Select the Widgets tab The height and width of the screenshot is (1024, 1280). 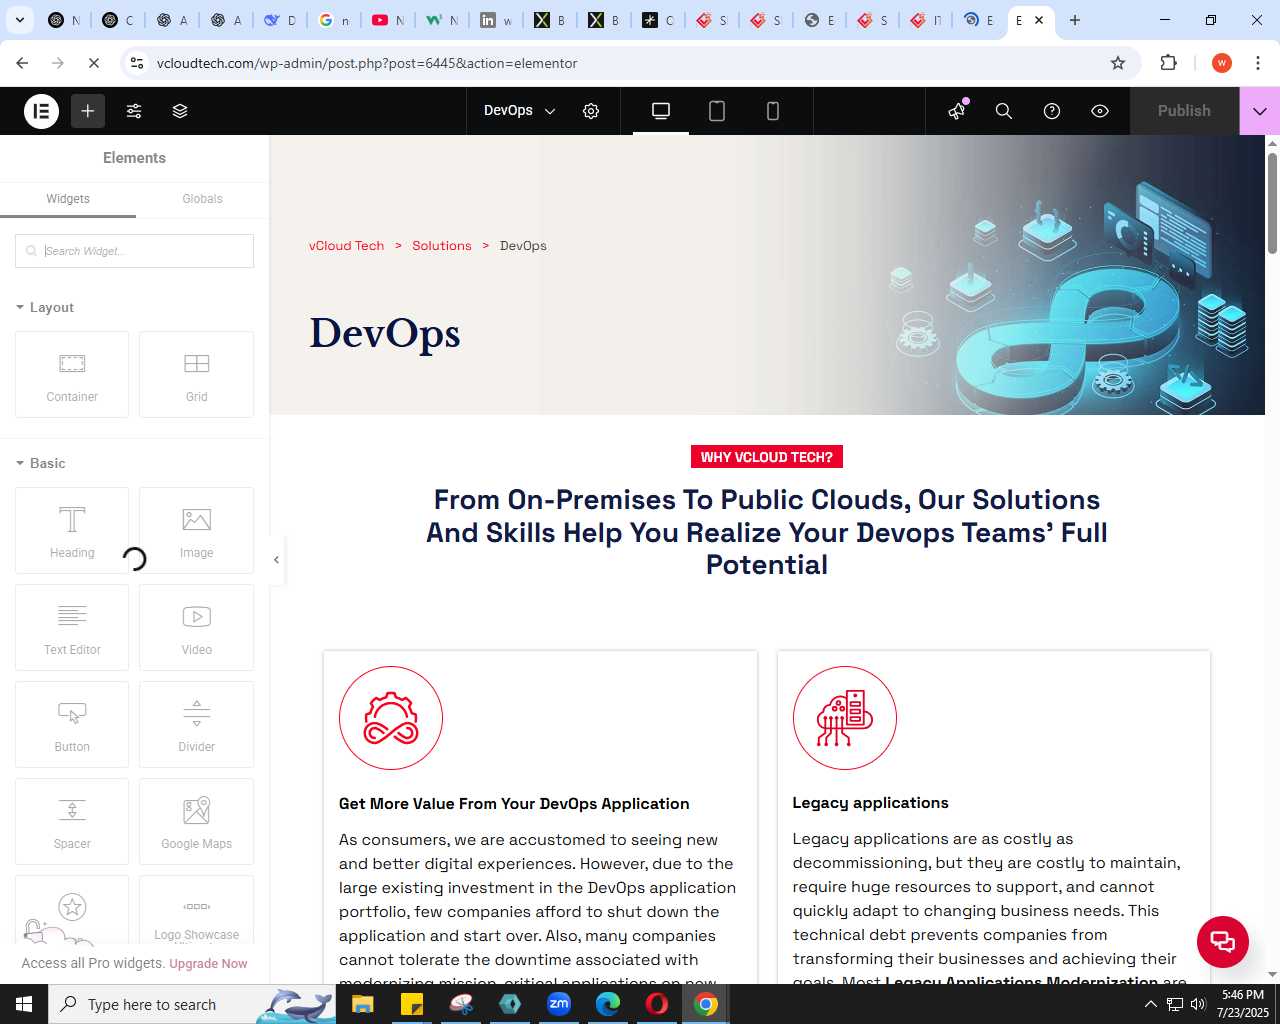(68, 199)
